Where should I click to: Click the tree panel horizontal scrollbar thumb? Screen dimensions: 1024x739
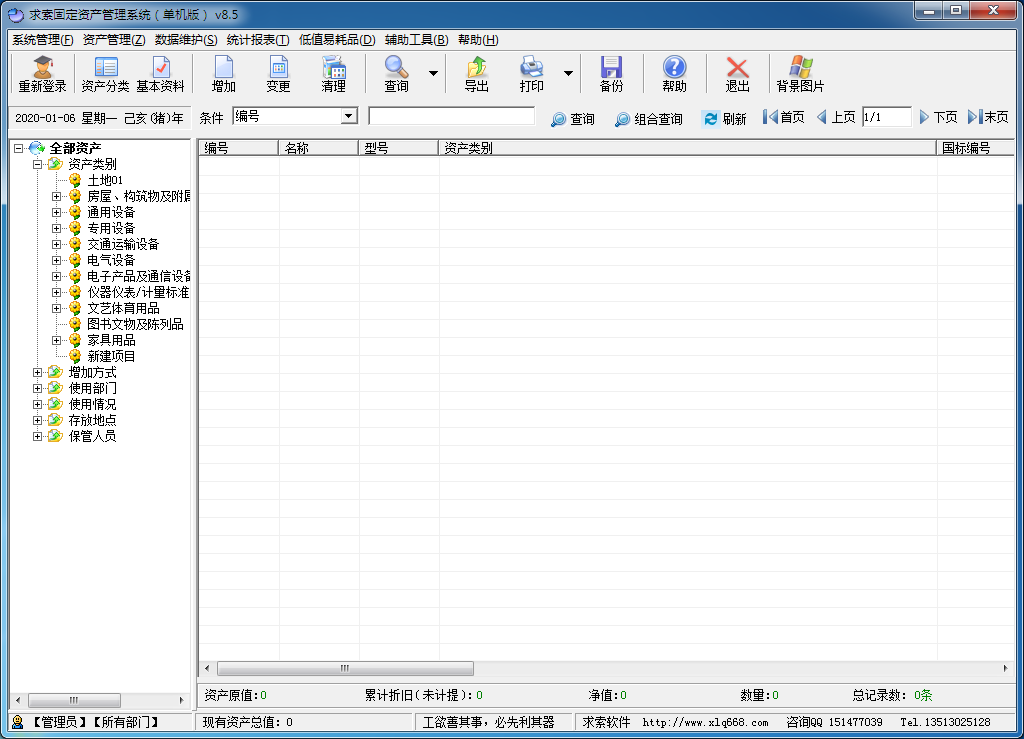pyautogui.click(x=74, y=700)
